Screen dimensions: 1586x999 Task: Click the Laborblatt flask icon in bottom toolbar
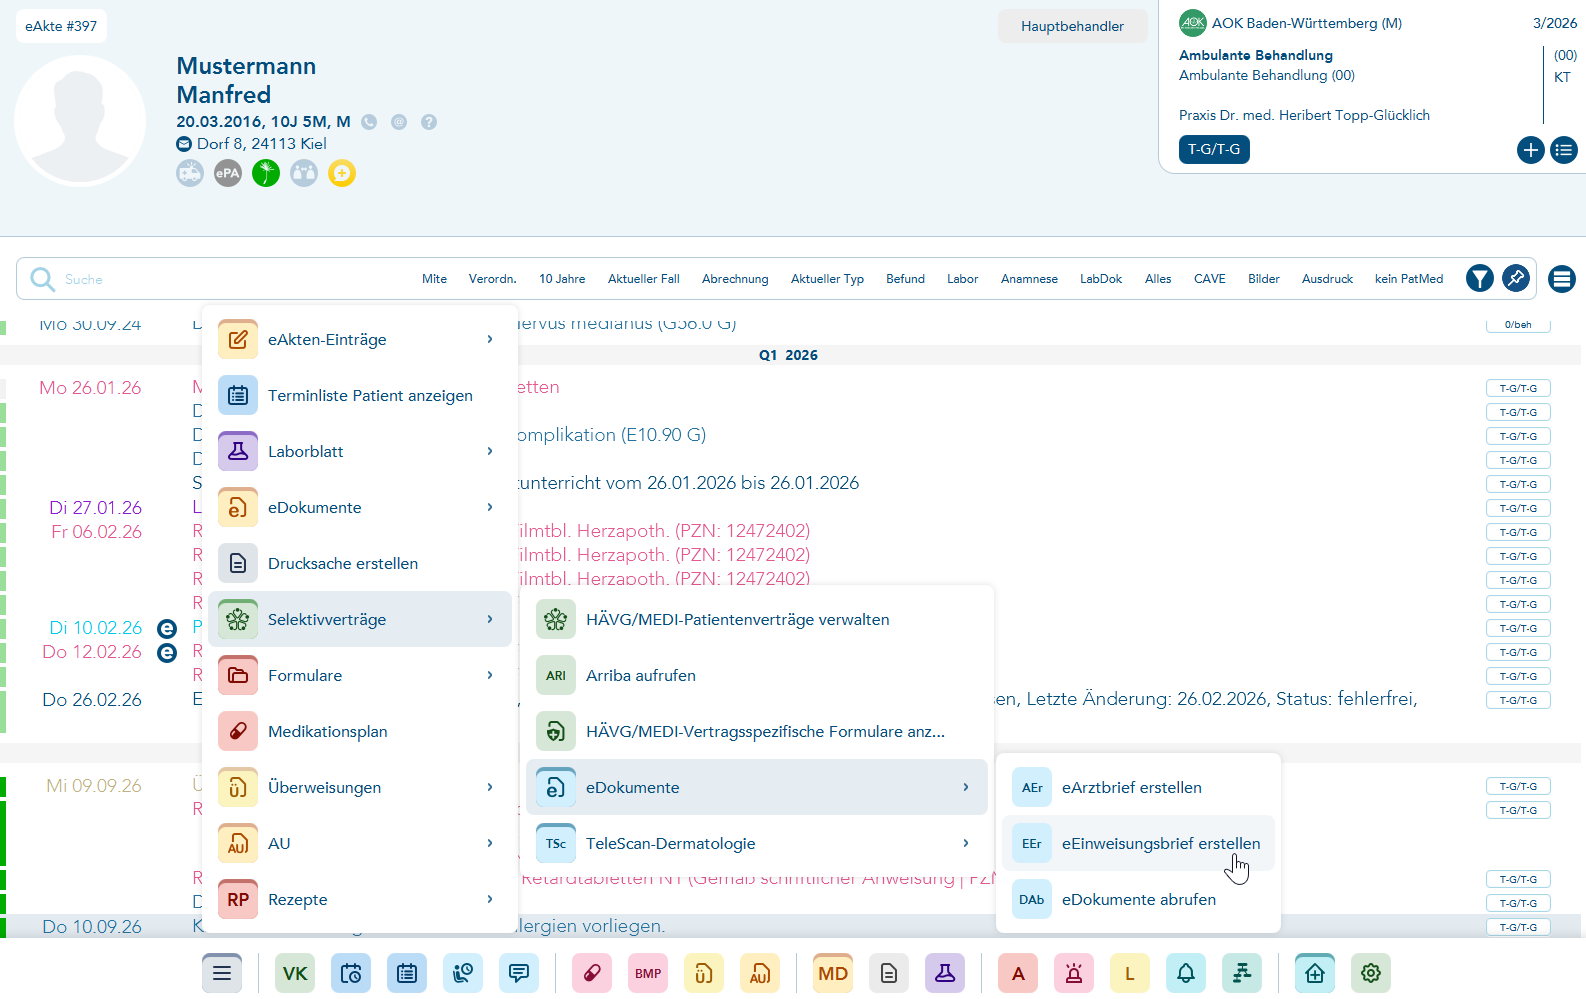click(945, 973)
